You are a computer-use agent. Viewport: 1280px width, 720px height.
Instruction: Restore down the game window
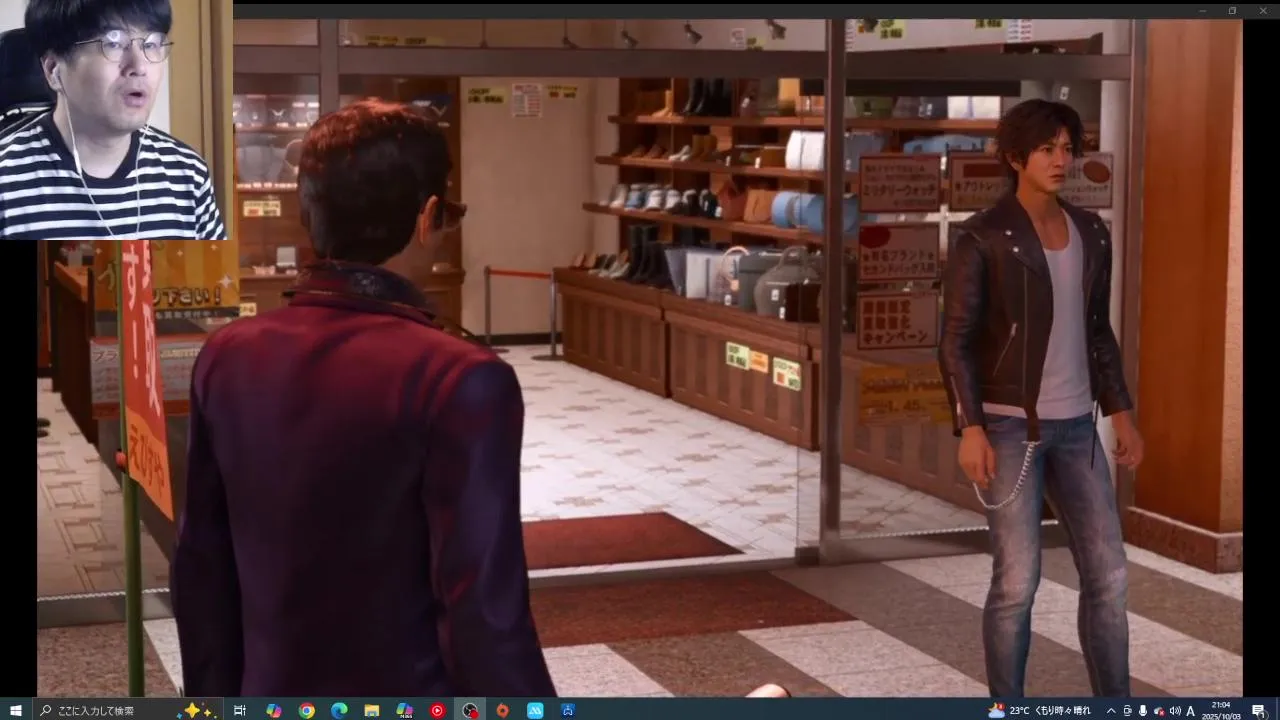(1232, 10)
